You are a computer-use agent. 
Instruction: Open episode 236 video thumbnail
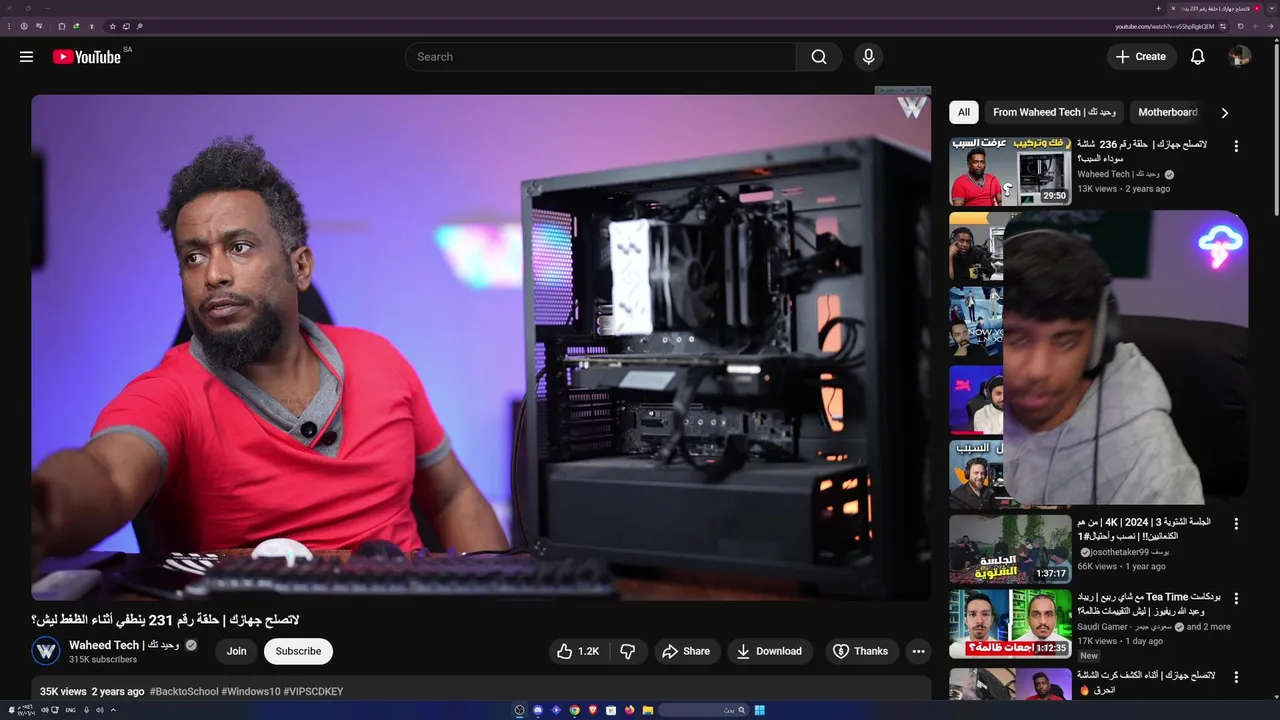[x=1010, y=171]
